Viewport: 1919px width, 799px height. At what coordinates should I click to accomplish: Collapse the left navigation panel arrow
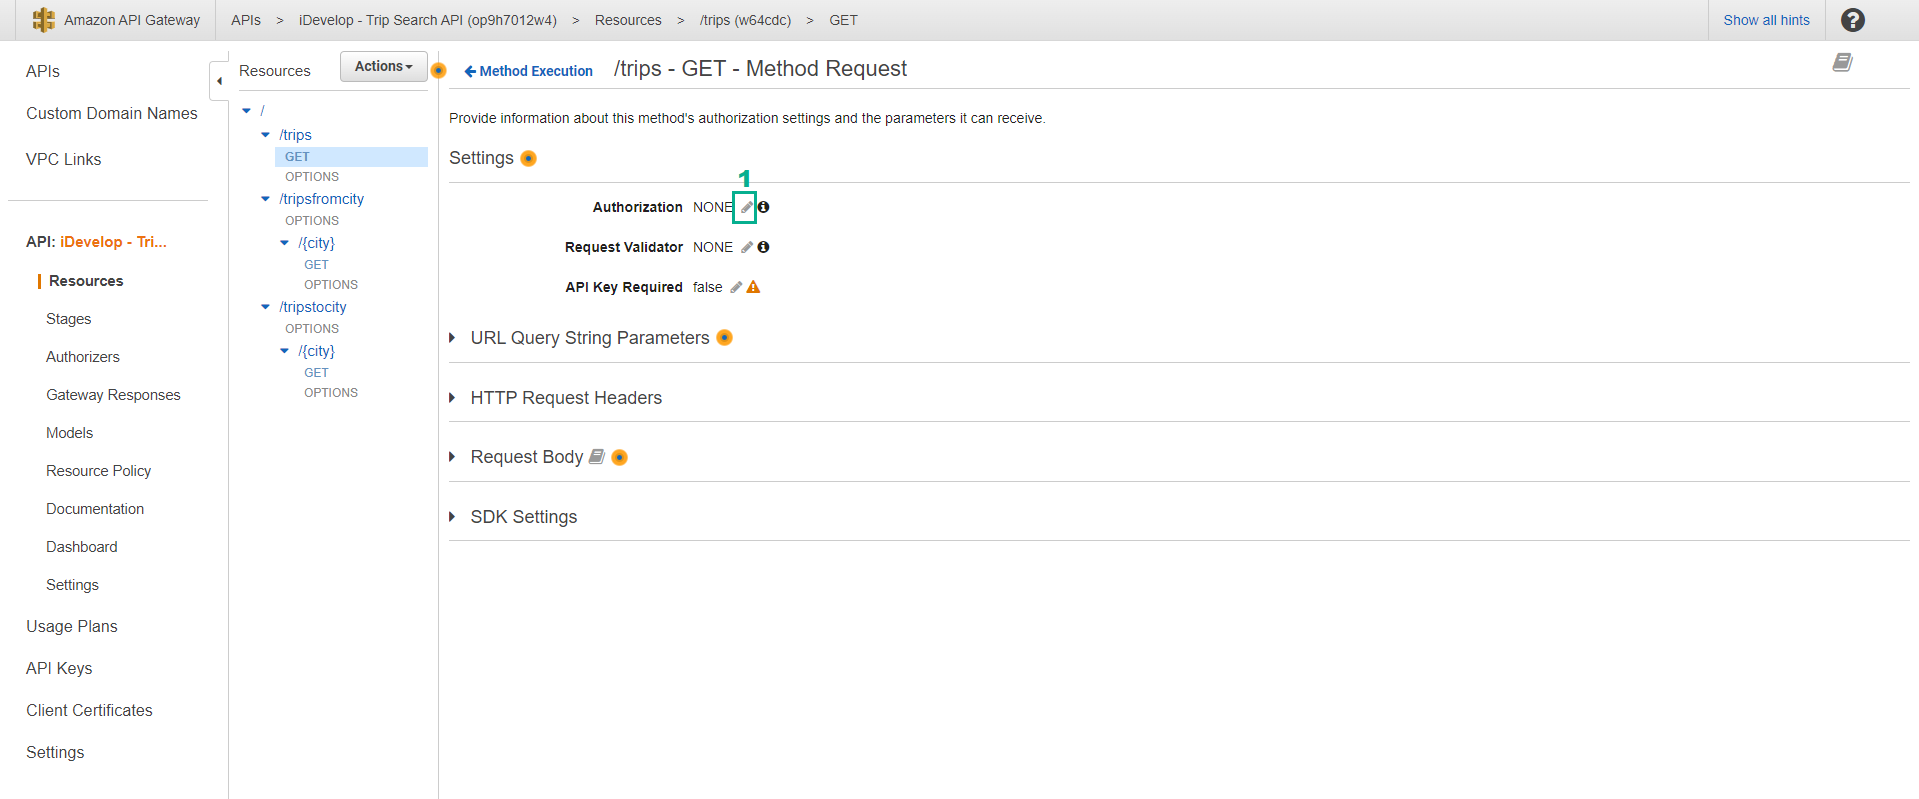219,81
